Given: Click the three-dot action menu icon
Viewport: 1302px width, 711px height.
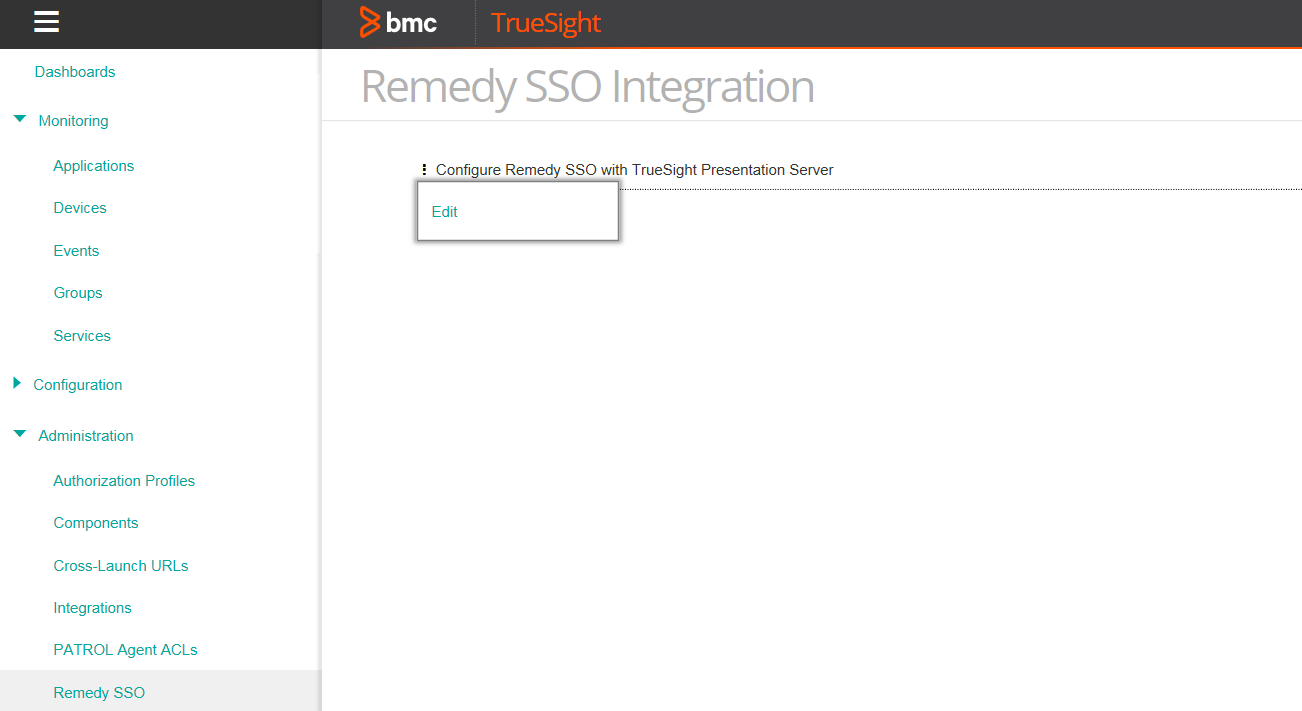Looking at the screenshot, I should pyautogui.click(x=424, y=170).
